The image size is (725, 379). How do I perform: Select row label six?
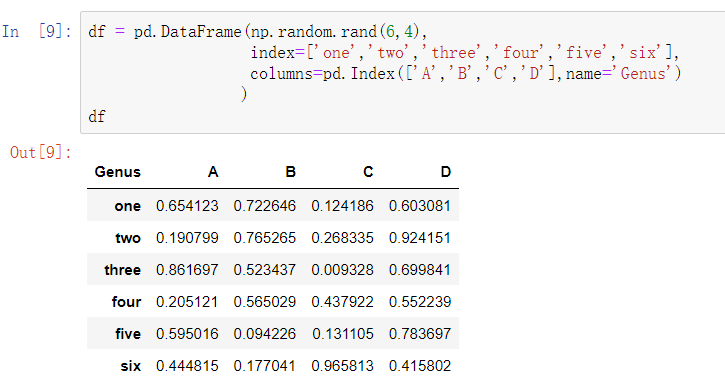click(130, 366)
